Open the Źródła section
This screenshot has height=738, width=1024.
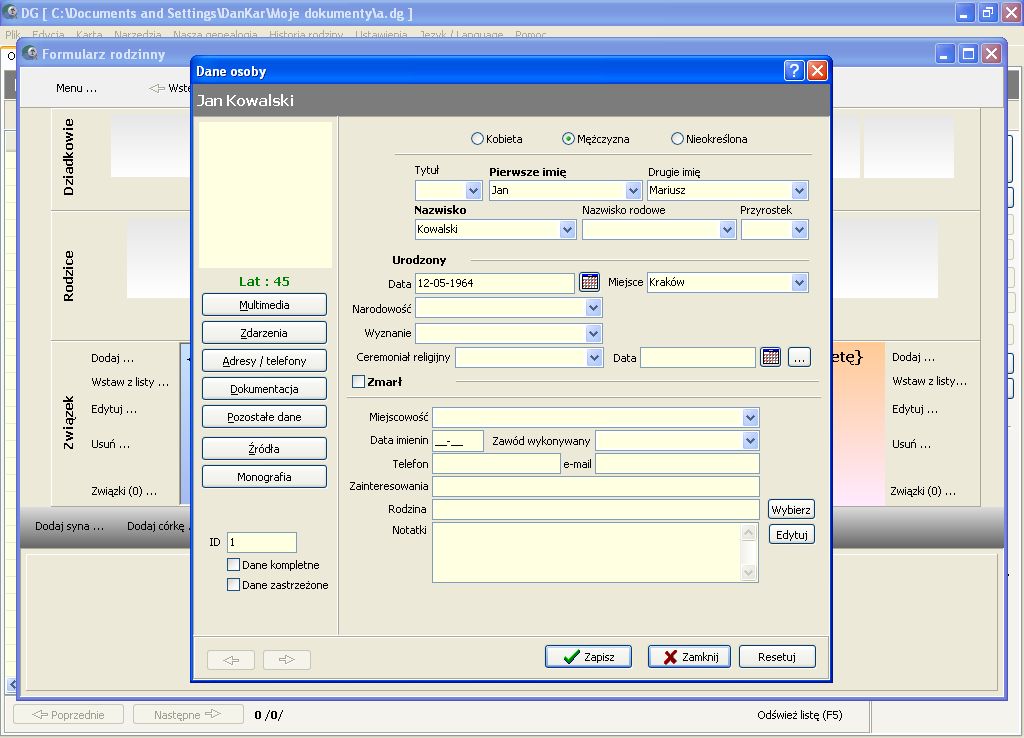(x=264, y=449)
